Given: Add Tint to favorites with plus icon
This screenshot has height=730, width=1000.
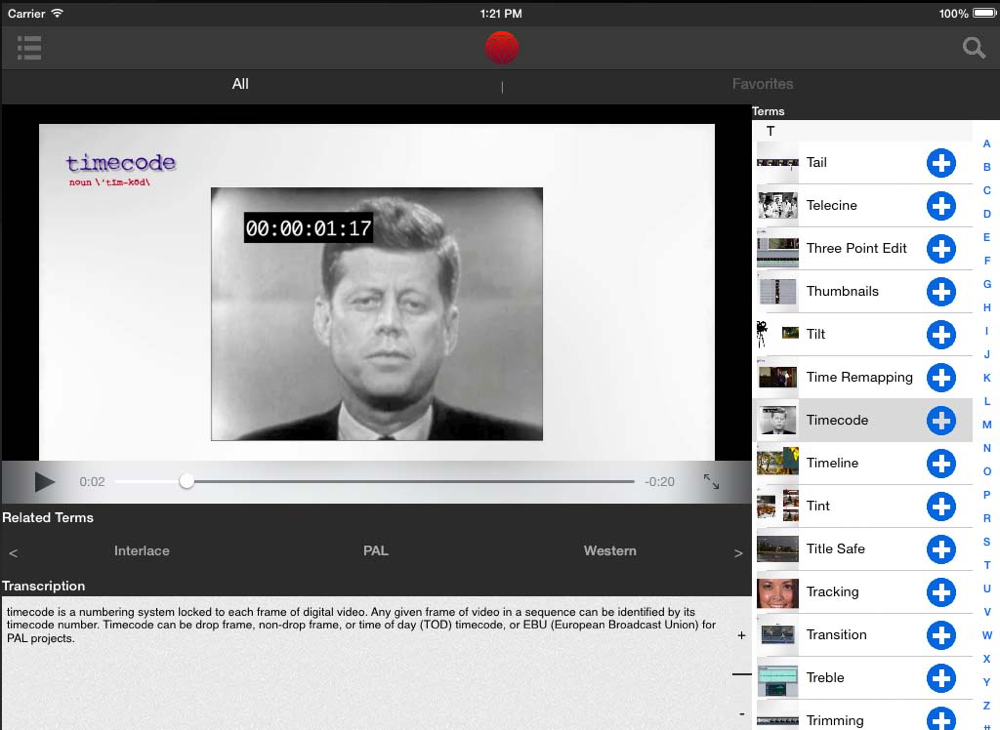Looking at the screenshot, I should (941, 506).
